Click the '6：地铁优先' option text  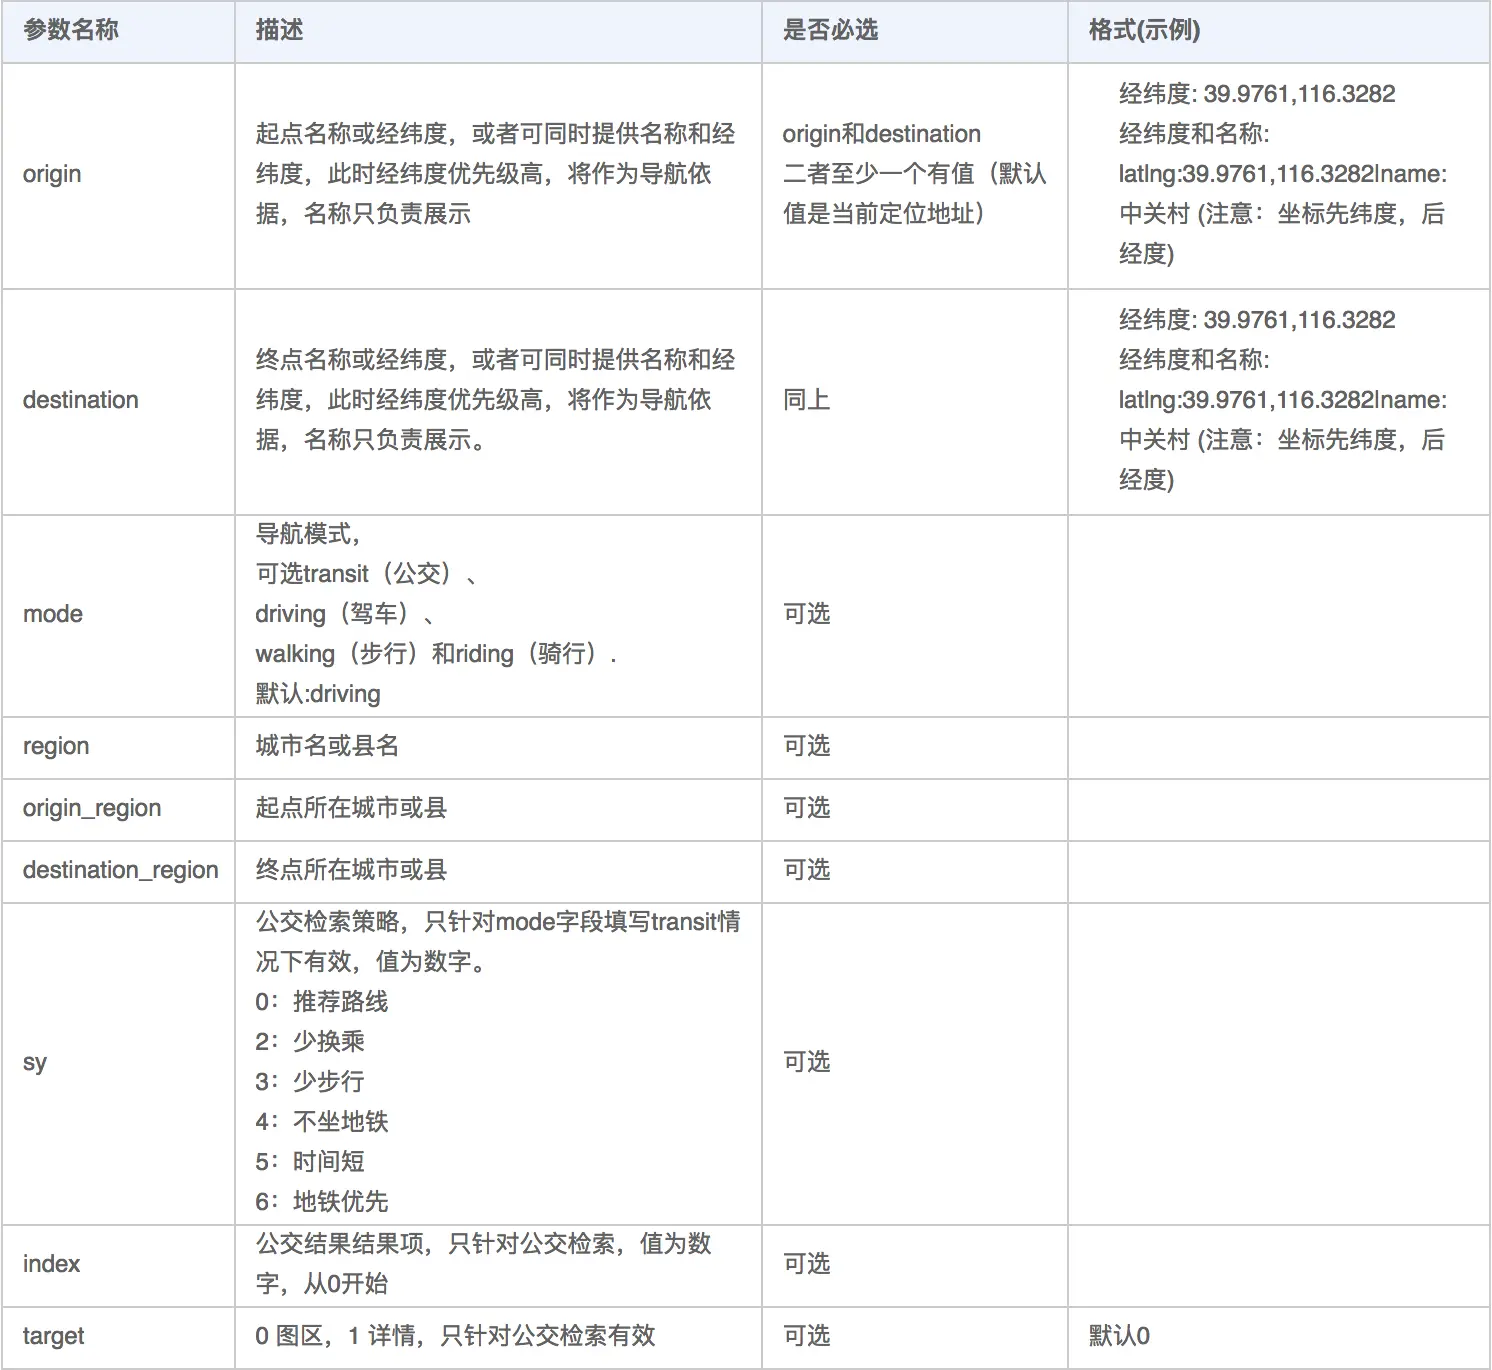pyautogui.click(x=322, y=1202)
